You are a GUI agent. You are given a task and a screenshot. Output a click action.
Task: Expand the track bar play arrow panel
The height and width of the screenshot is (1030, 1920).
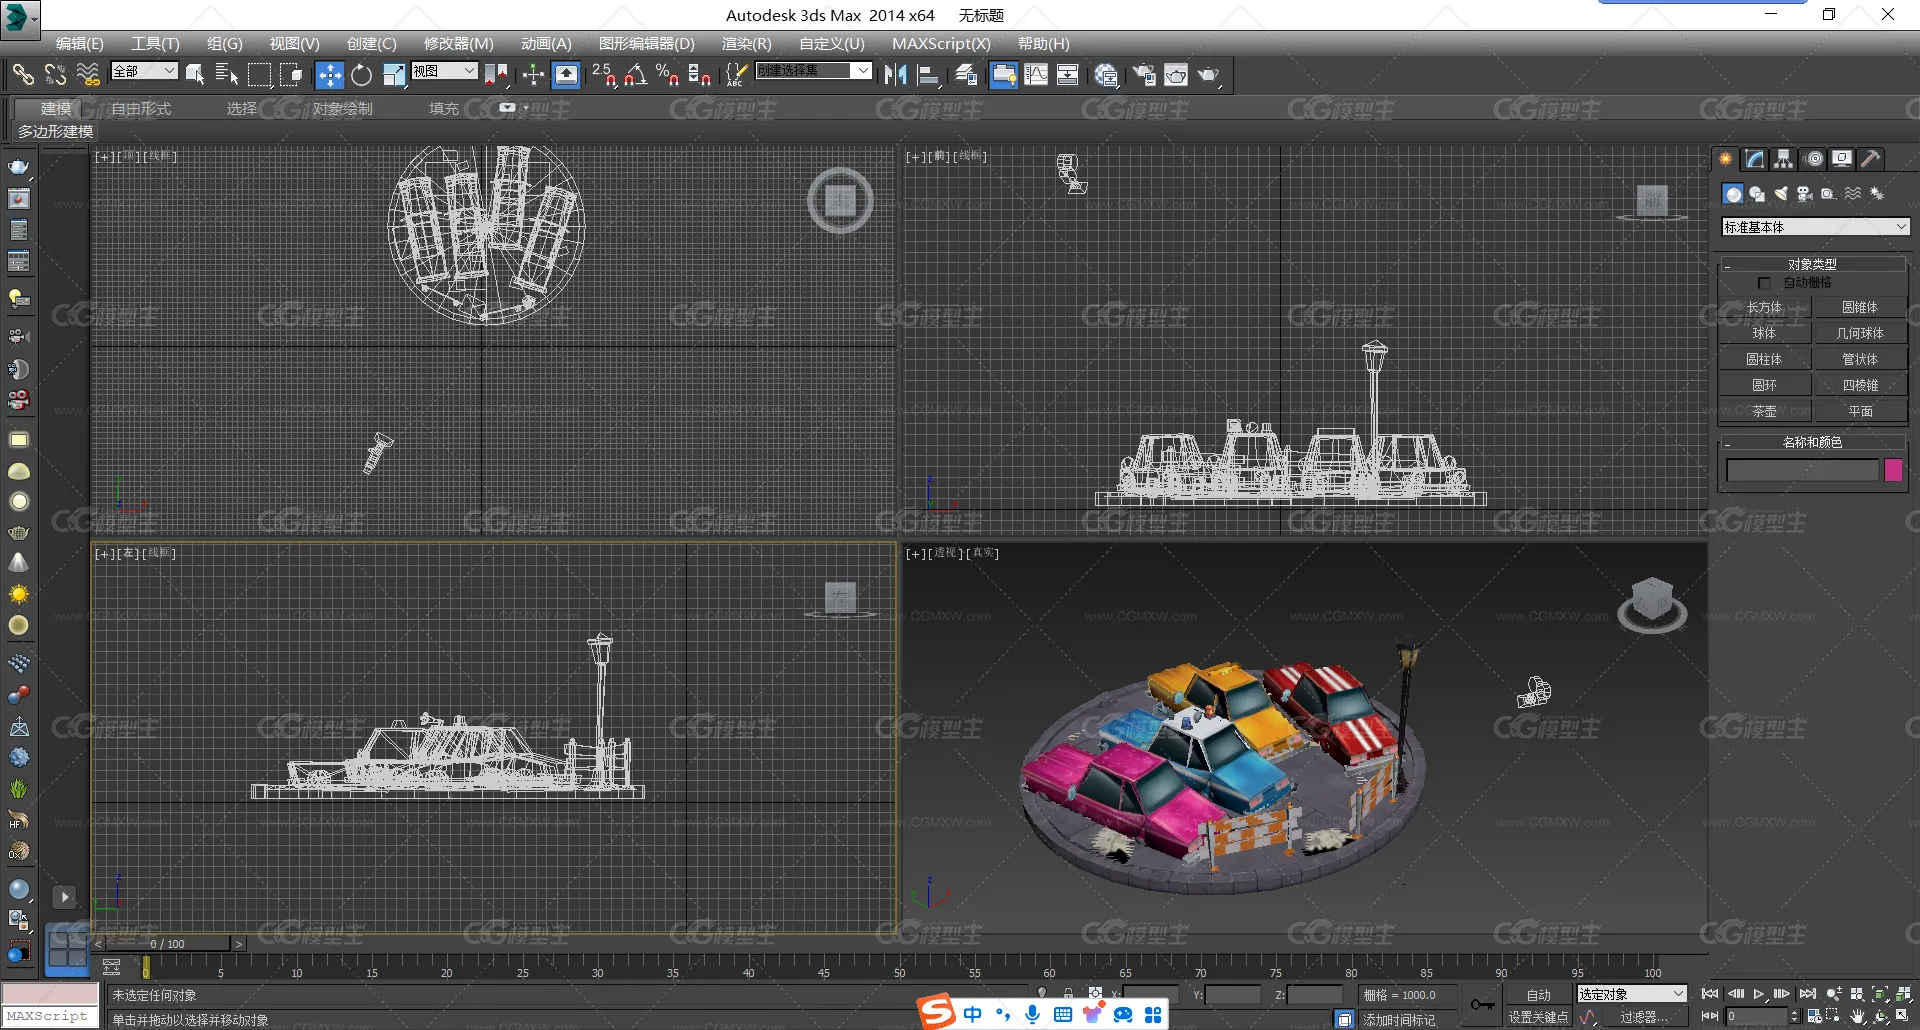[64, 897]
